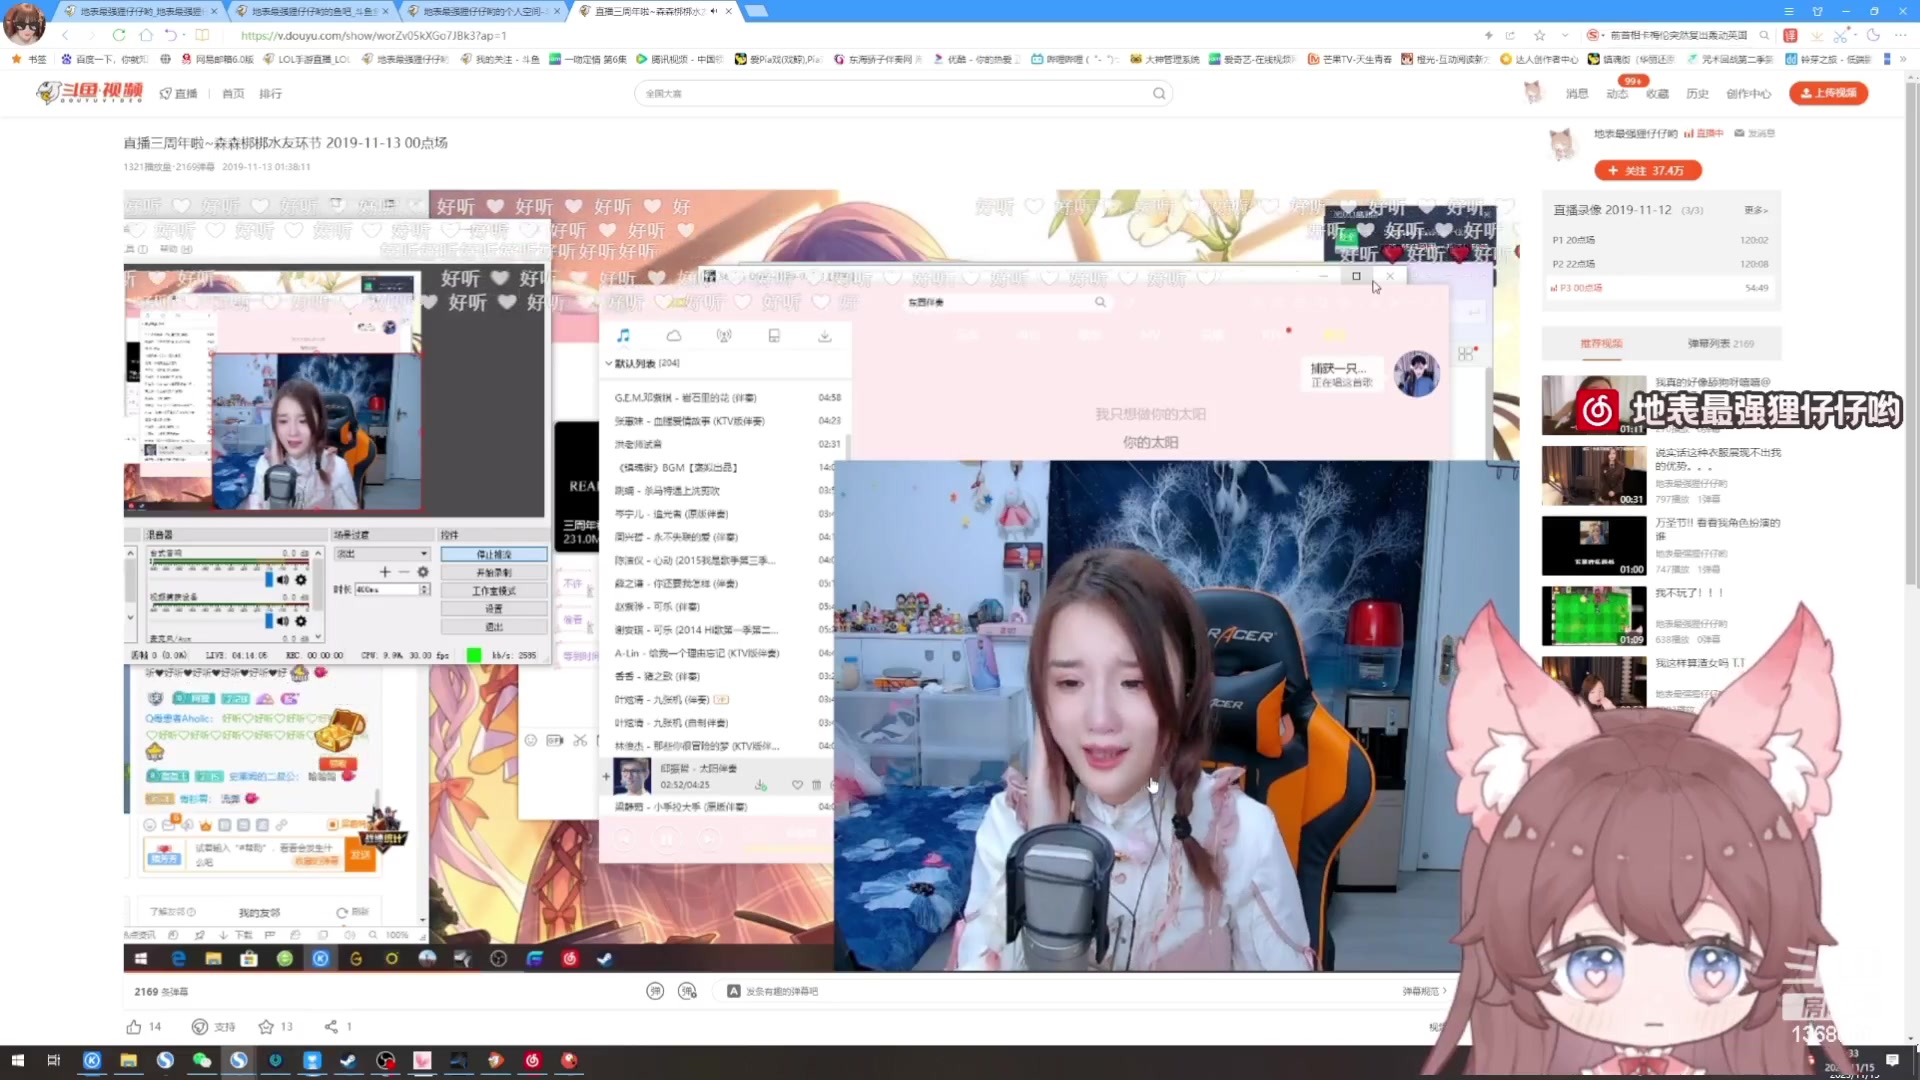Open the three-dot browser menu

(x=1900, y=35)
